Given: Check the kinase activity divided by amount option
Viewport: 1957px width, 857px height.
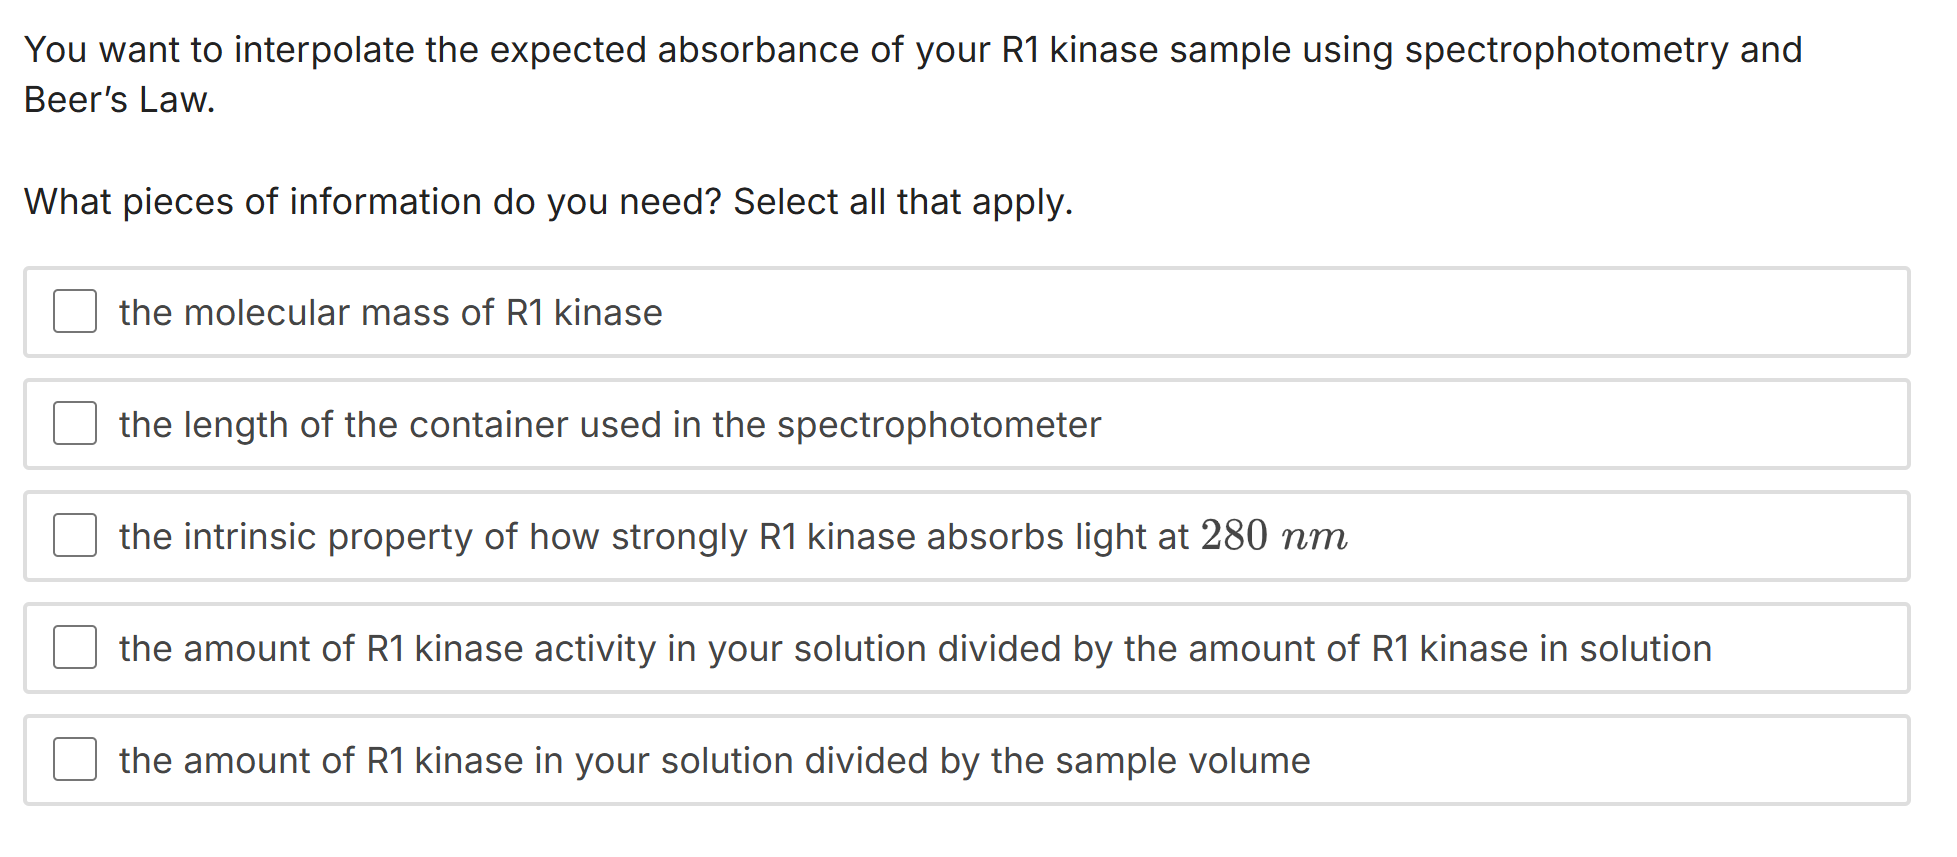Looking at the screenshot, I should tap(74, 648).
